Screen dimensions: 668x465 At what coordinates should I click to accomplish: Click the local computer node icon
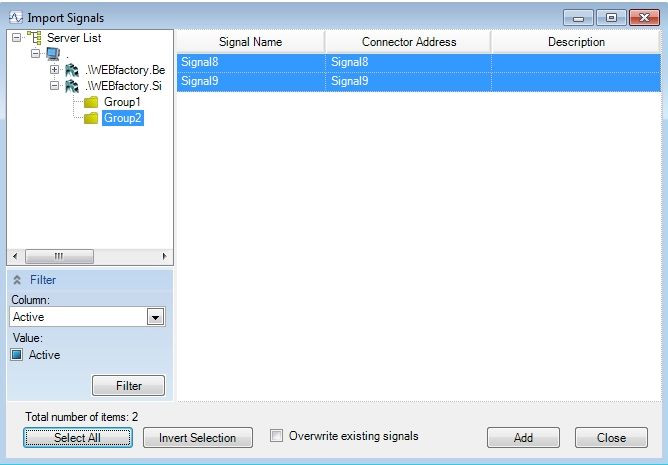click(52, 54)
